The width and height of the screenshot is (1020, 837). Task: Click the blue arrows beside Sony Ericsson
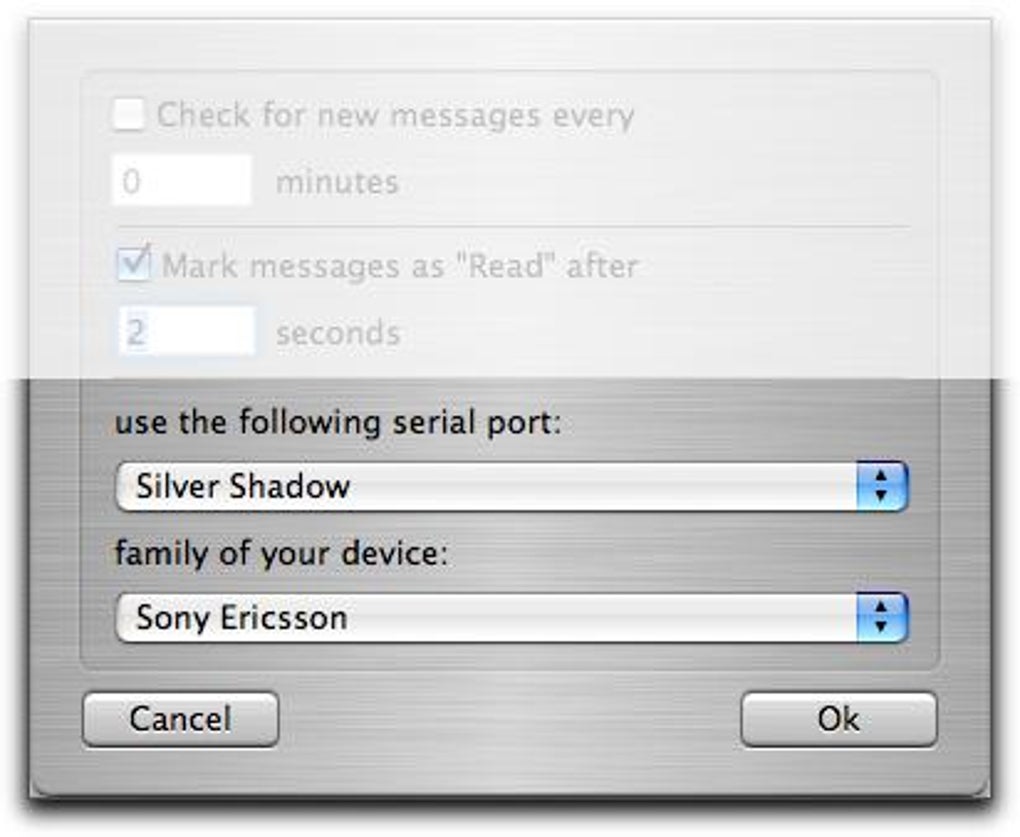tap(881, 618)
